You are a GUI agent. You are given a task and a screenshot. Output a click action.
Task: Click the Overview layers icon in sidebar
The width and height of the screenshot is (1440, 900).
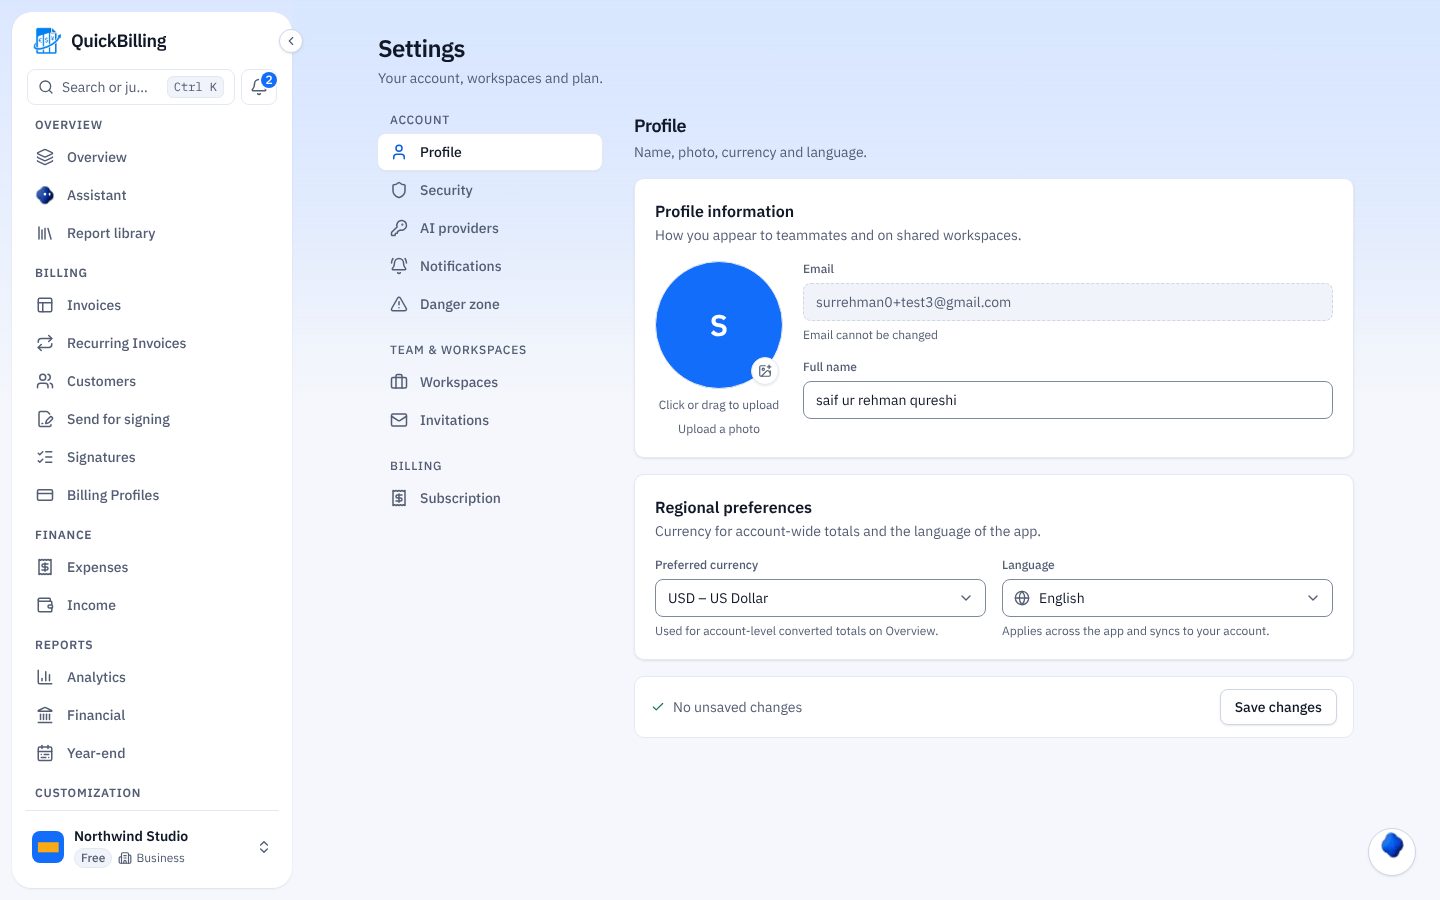pos(45,157)
